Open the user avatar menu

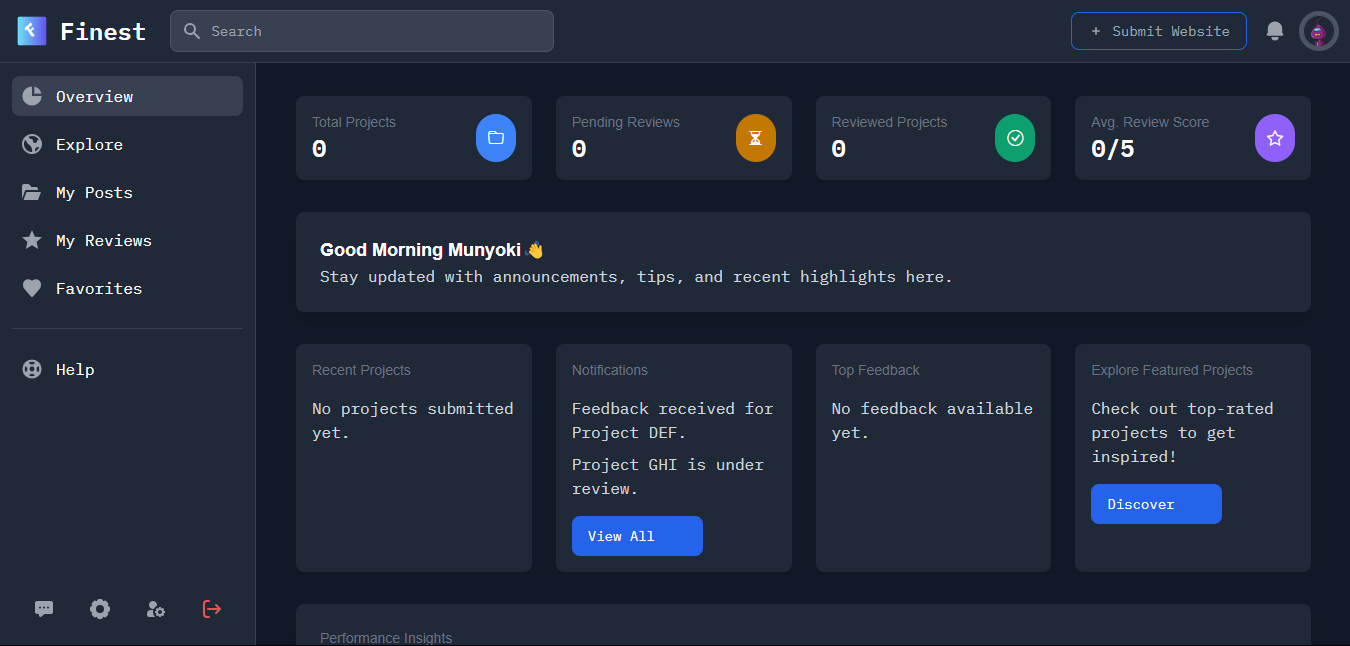click(x=1319, y=31)
